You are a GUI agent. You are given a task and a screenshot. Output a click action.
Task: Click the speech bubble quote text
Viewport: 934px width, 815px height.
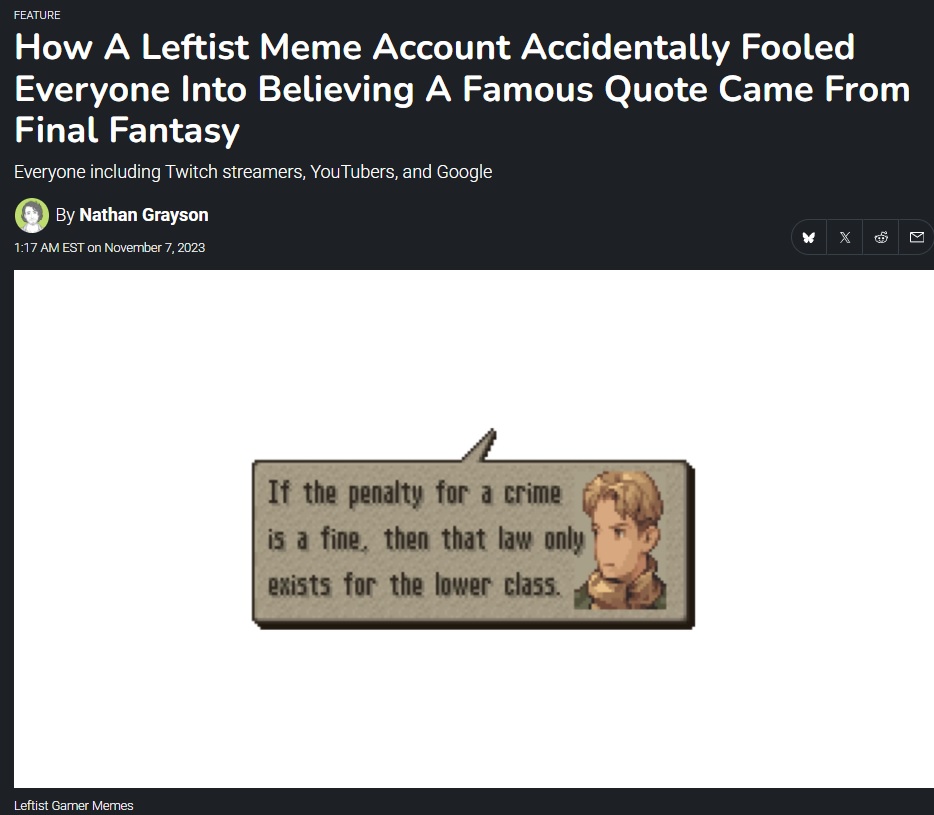[x=425, y=540]
